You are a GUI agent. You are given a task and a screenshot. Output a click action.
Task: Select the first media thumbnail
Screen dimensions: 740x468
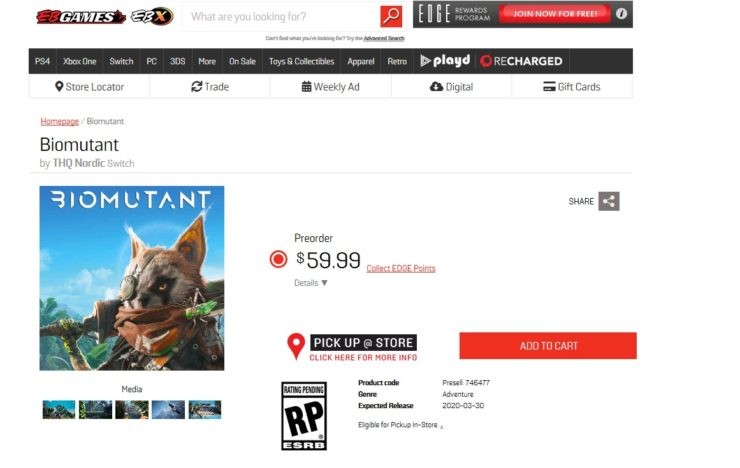(59, 410)
